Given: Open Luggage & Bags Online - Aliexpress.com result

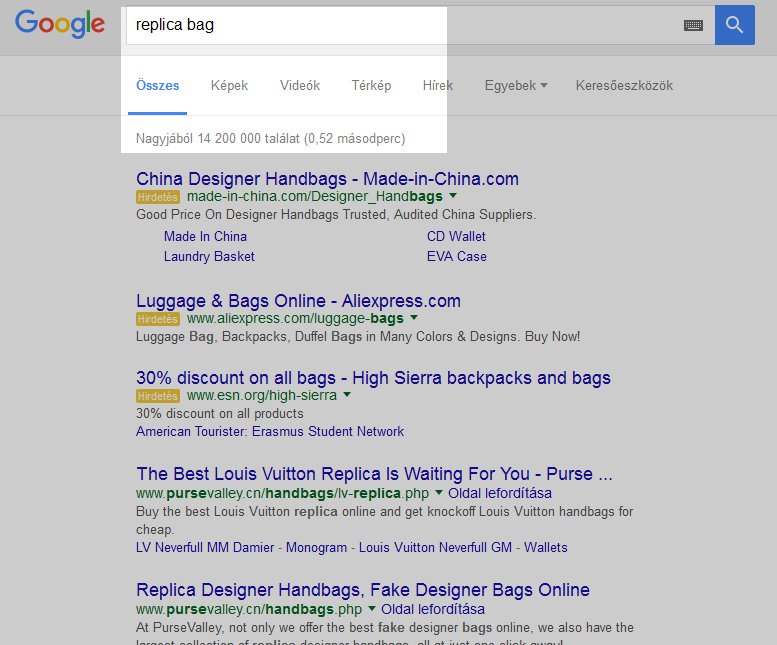Looking at the screenshot, I should [x=298, y=301].
